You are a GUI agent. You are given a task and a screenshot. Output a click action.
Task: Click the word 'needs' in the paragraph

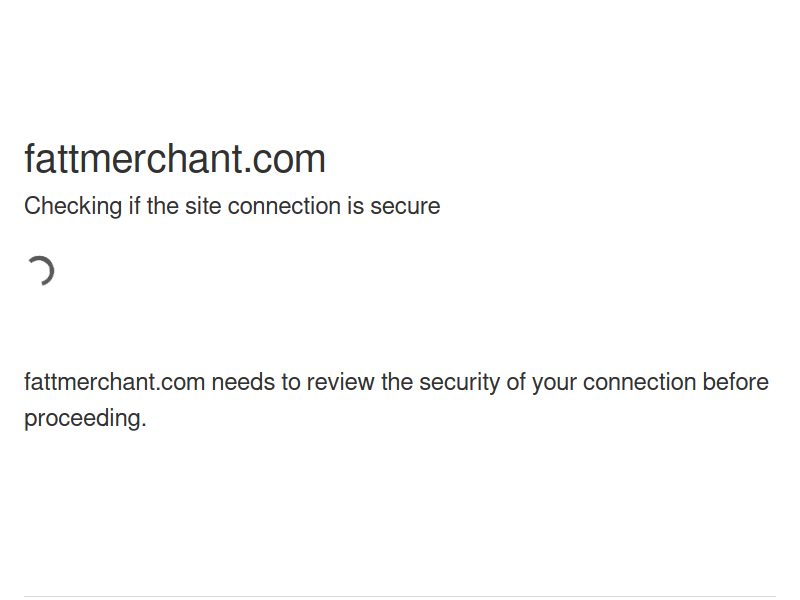[x=243, y=382]
